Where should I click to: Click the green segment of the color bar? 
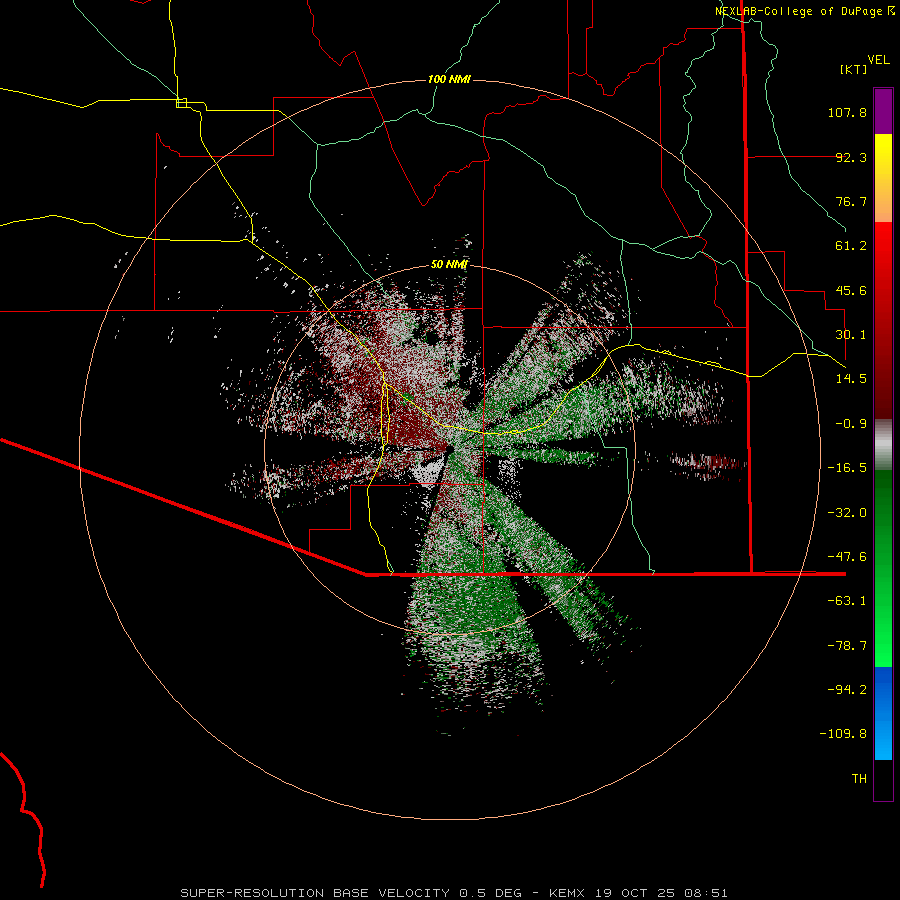coord(883,568)
